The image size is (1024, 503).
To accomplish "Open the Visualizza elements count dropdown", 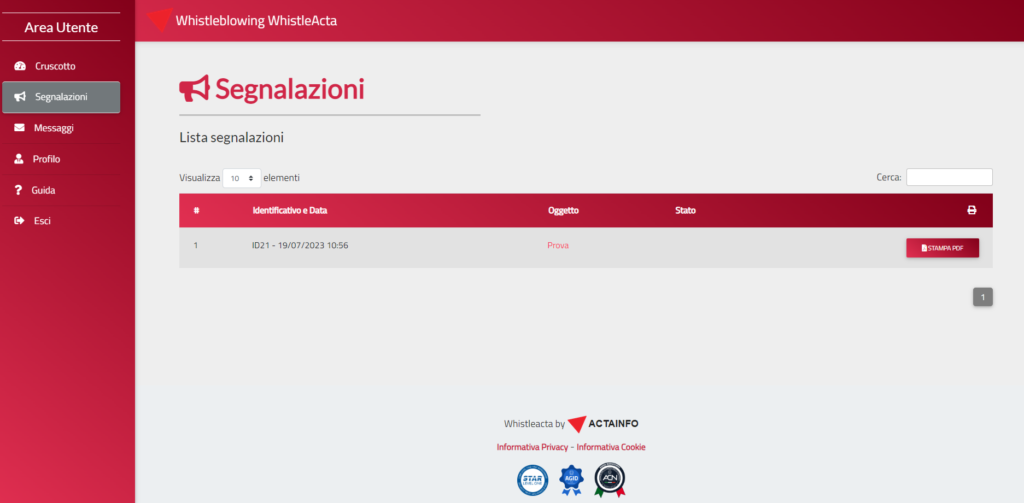I will (241, 178).
